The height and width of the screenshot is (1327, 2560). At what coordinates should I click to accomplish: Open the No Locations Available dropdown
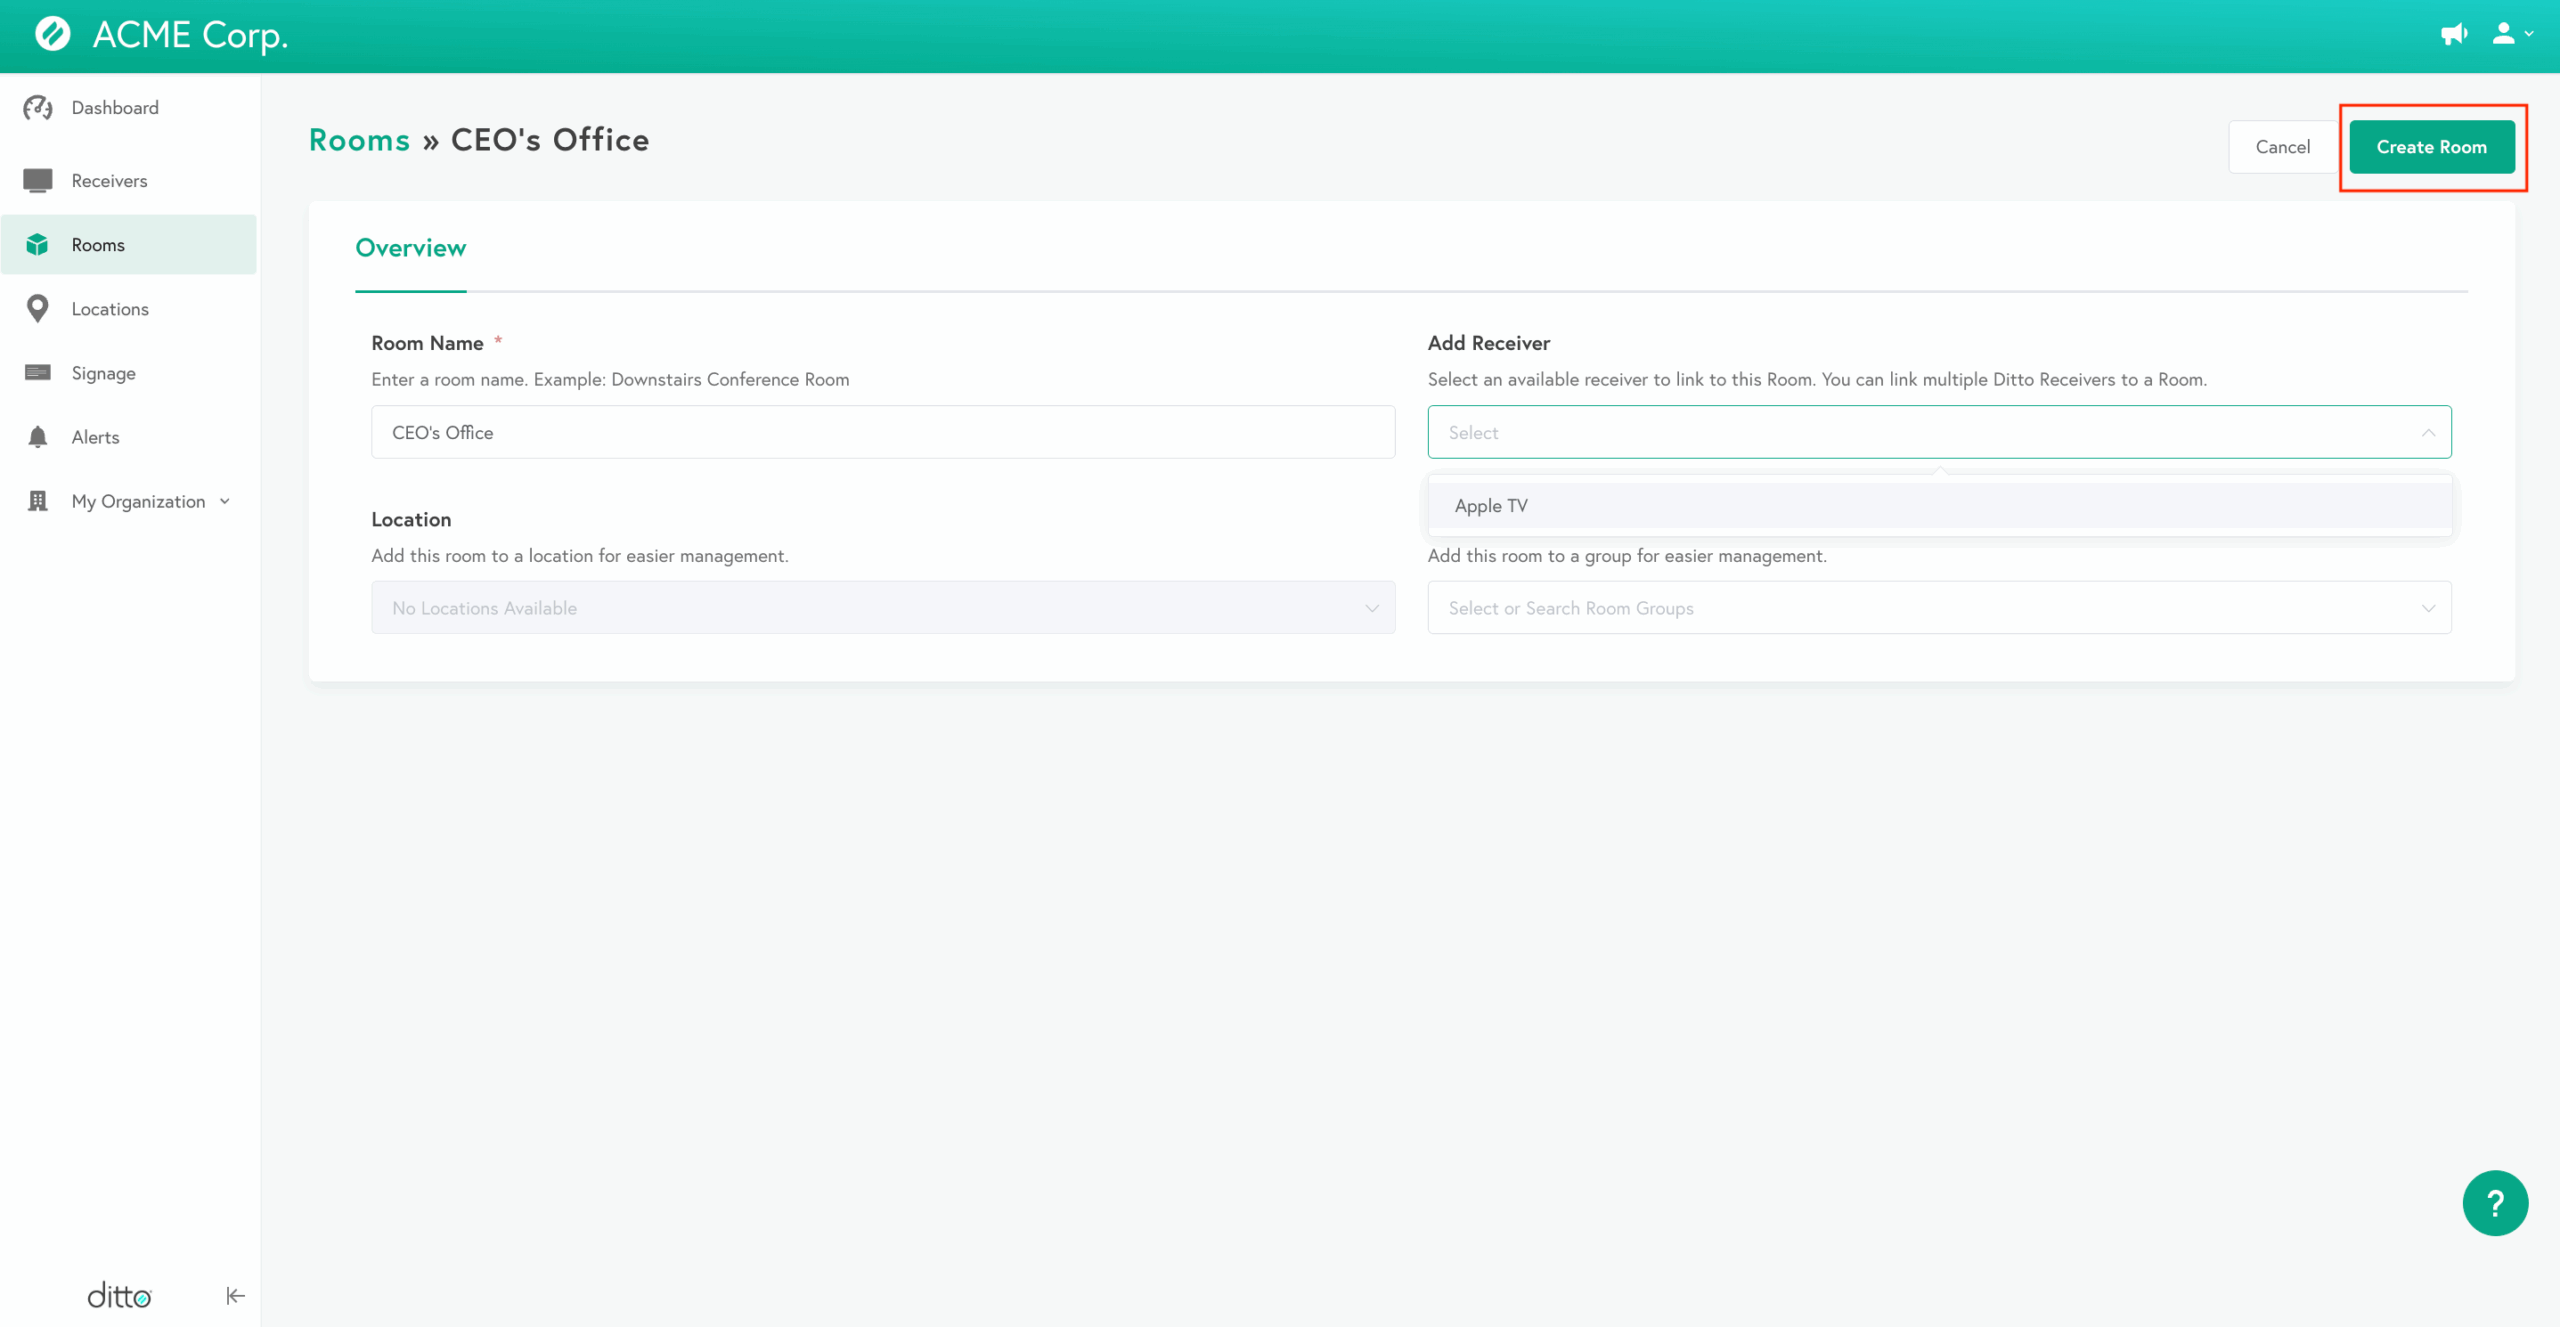(882, 608)
